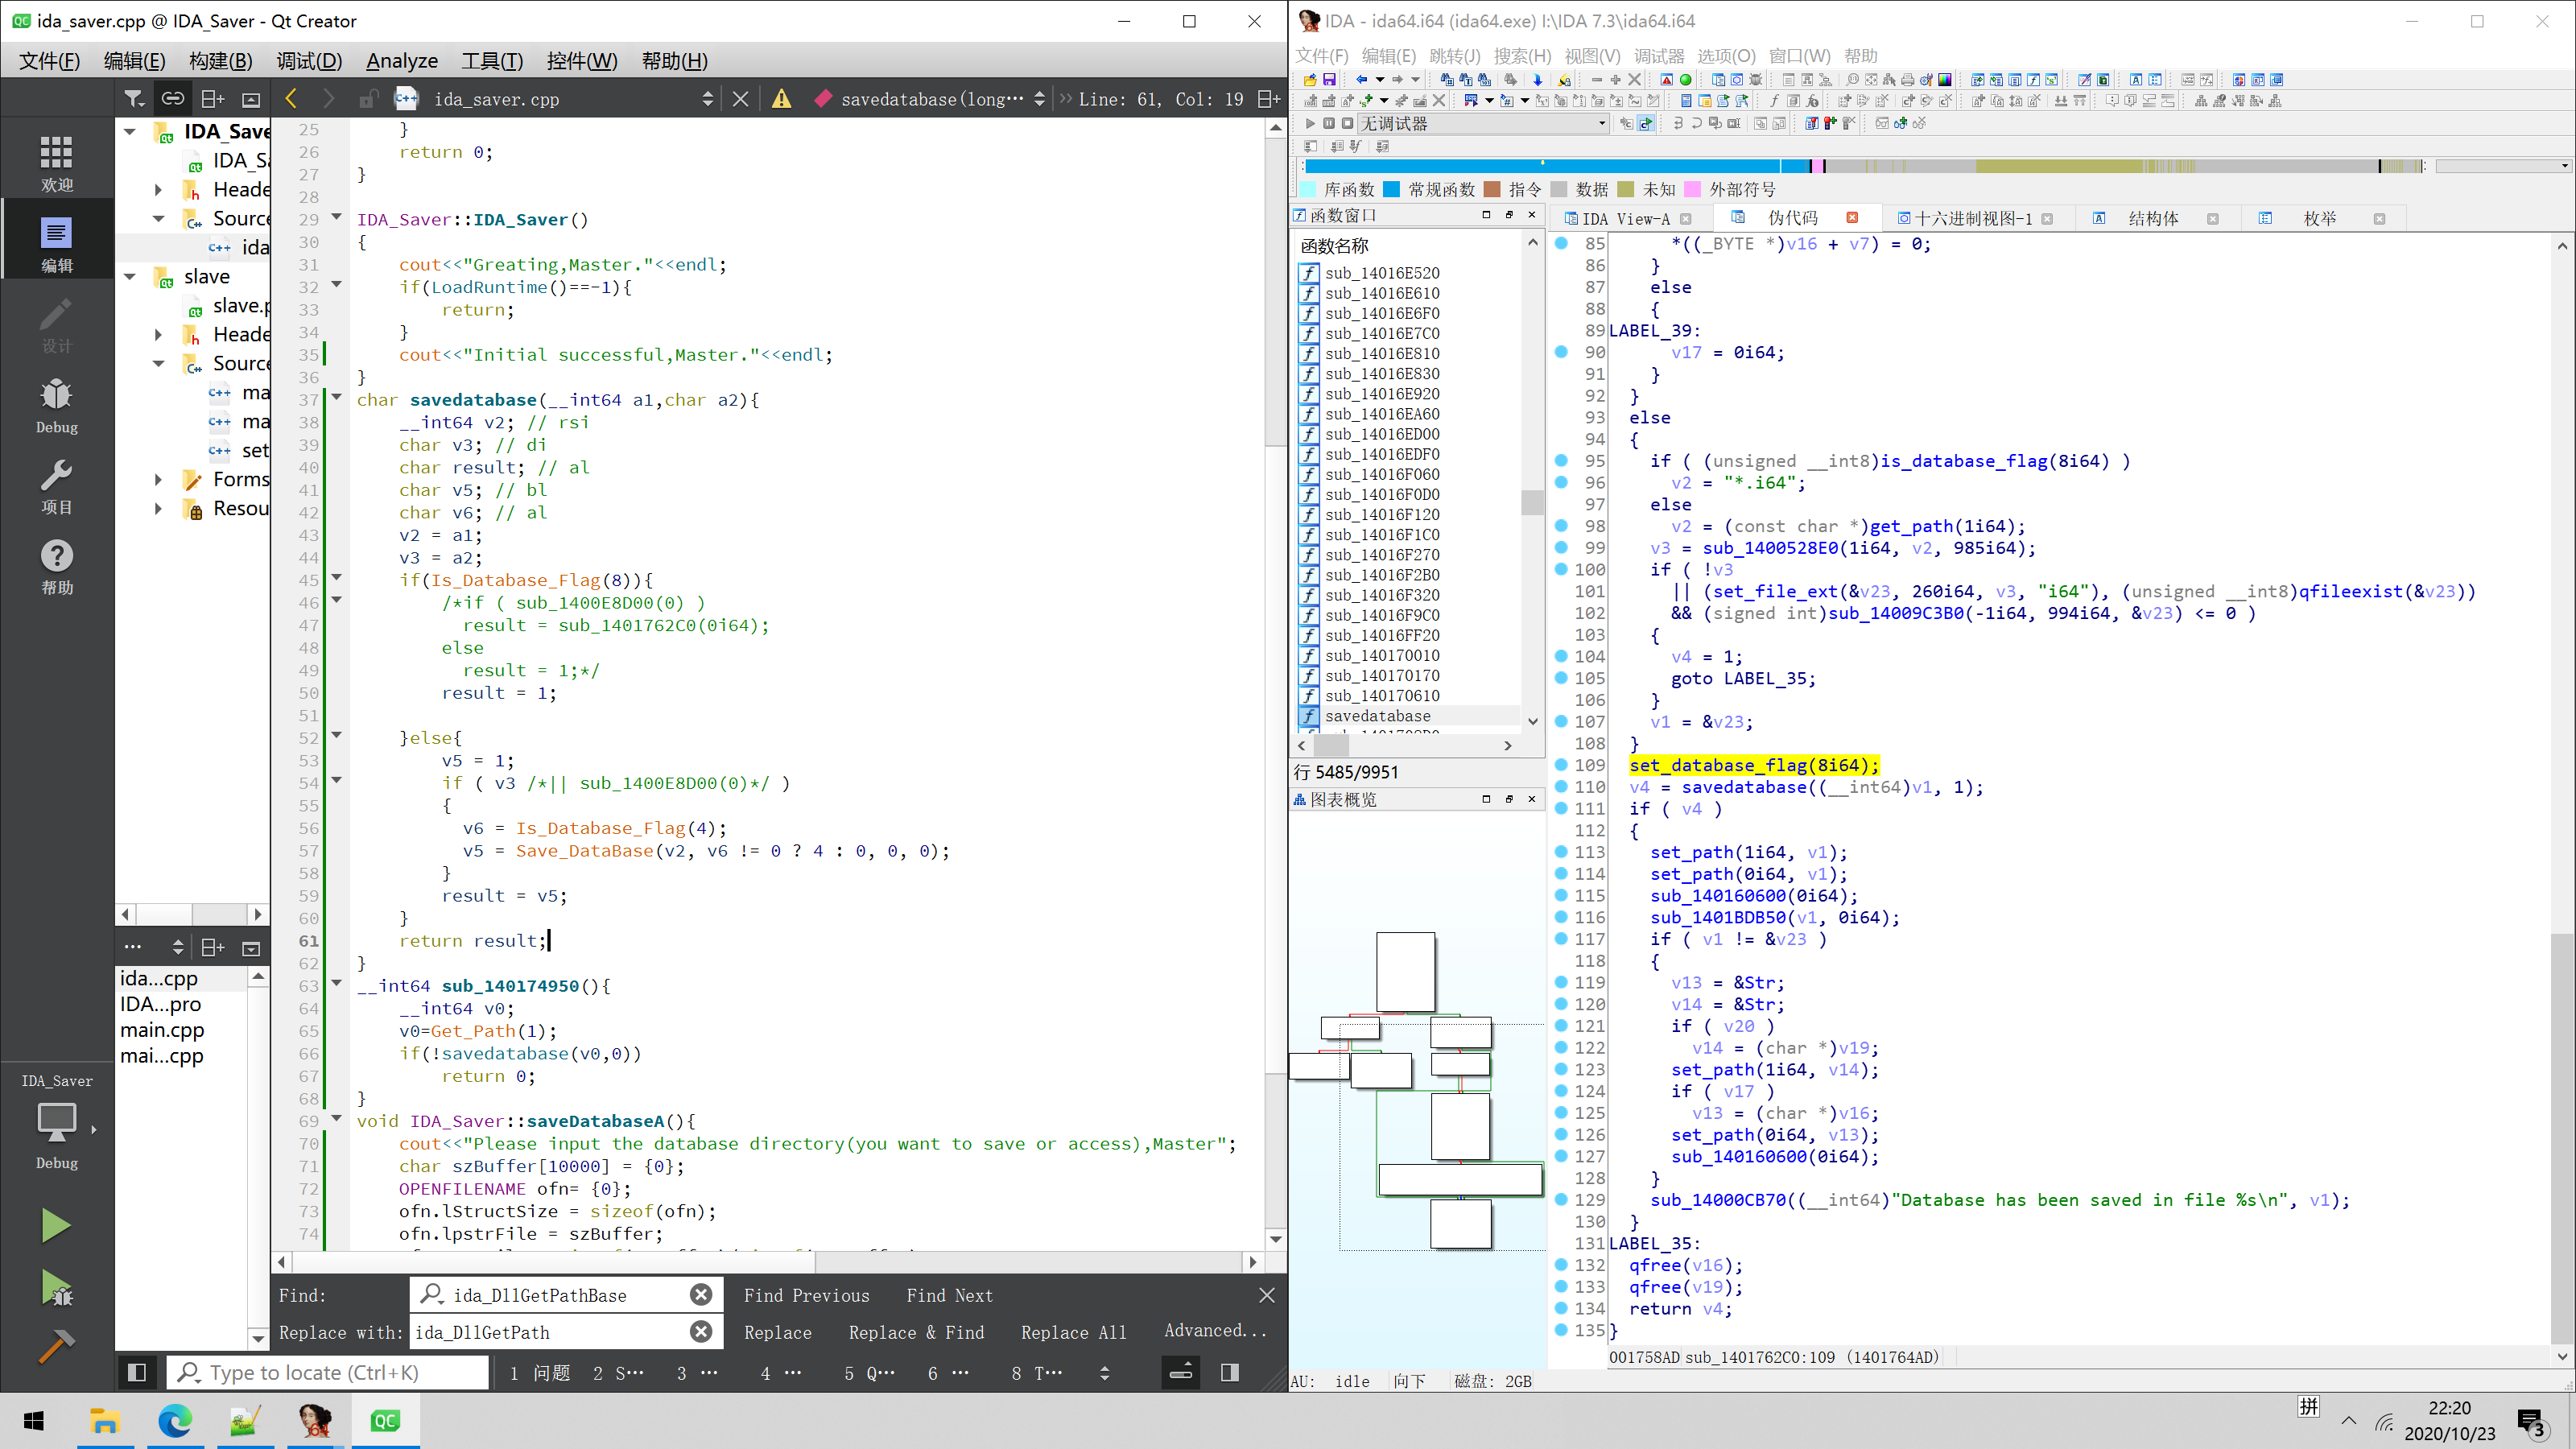Click the warning triangle icon in editor bar
The height and width of the screenshot is (1449, 2576).
pyautogui.click(x=781, y=99)
